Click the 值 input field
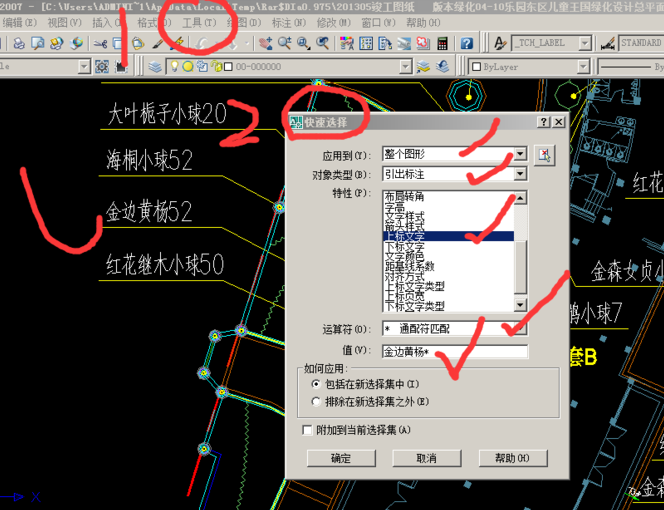Image resolution: width=664 pixels, height=510 pixels. point(454,352)
